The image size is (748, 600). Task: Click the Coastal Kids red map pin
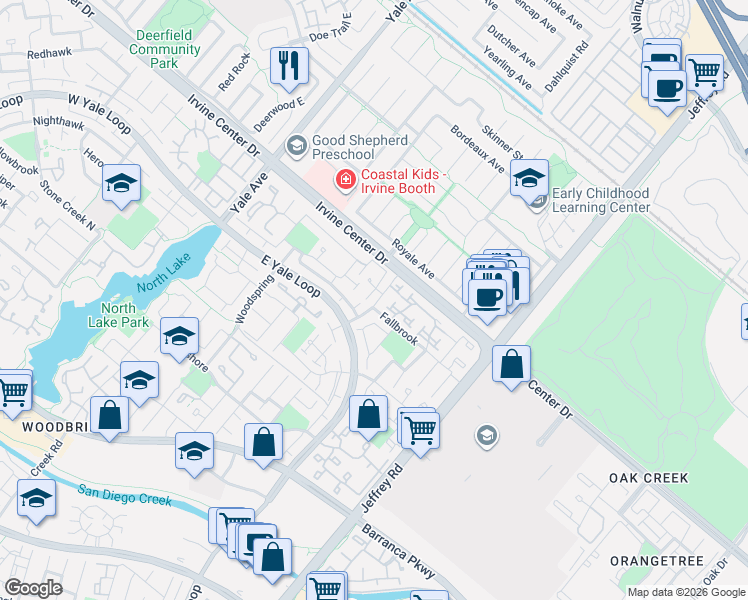click(x=345, y=181)
